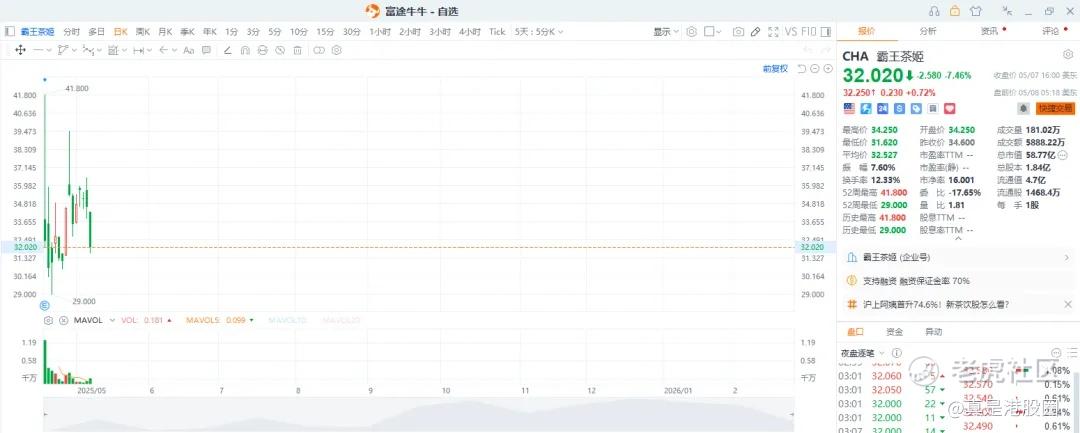Screen dimensions: 1080x433
Task: Open quote panel settings gear
Action: pos(1068,54)
